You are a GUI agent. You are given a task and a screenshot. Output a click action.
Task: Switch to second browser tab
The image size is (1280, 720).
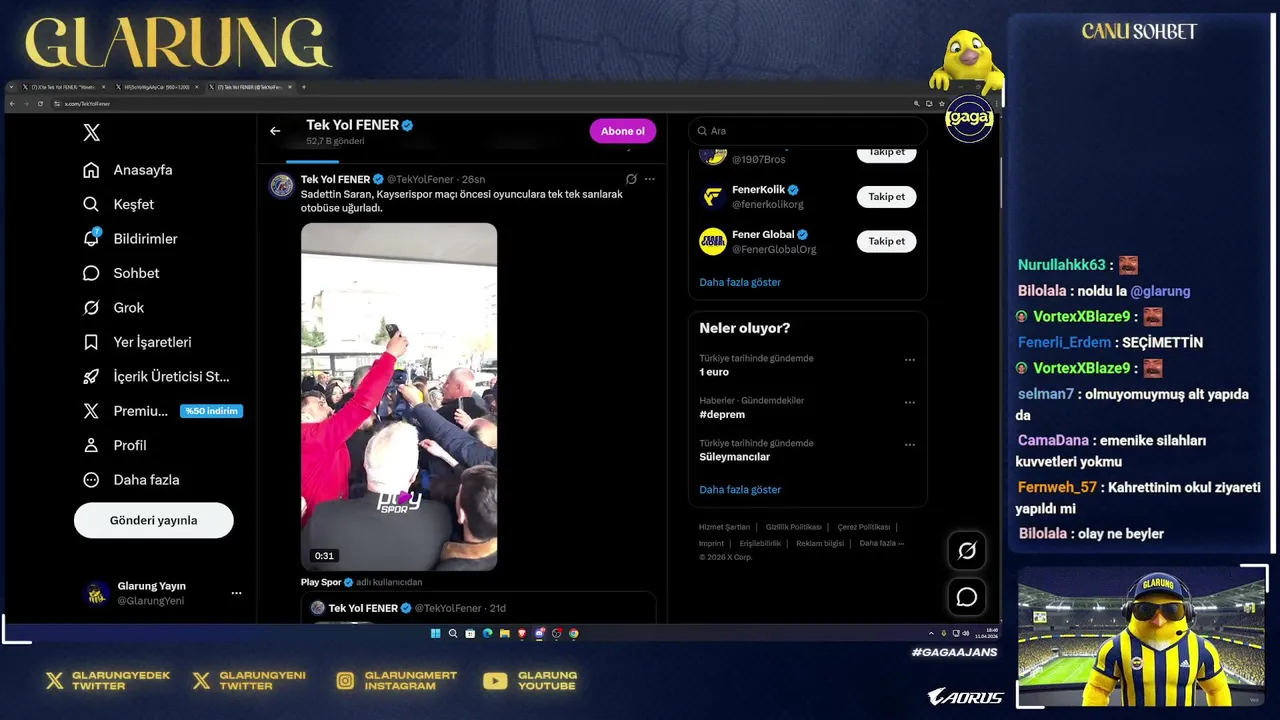[157, 87]
